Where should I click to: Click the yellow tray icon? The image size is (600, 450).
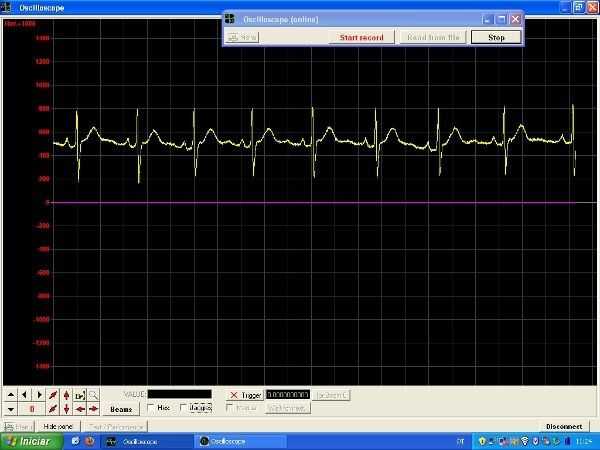482,442
